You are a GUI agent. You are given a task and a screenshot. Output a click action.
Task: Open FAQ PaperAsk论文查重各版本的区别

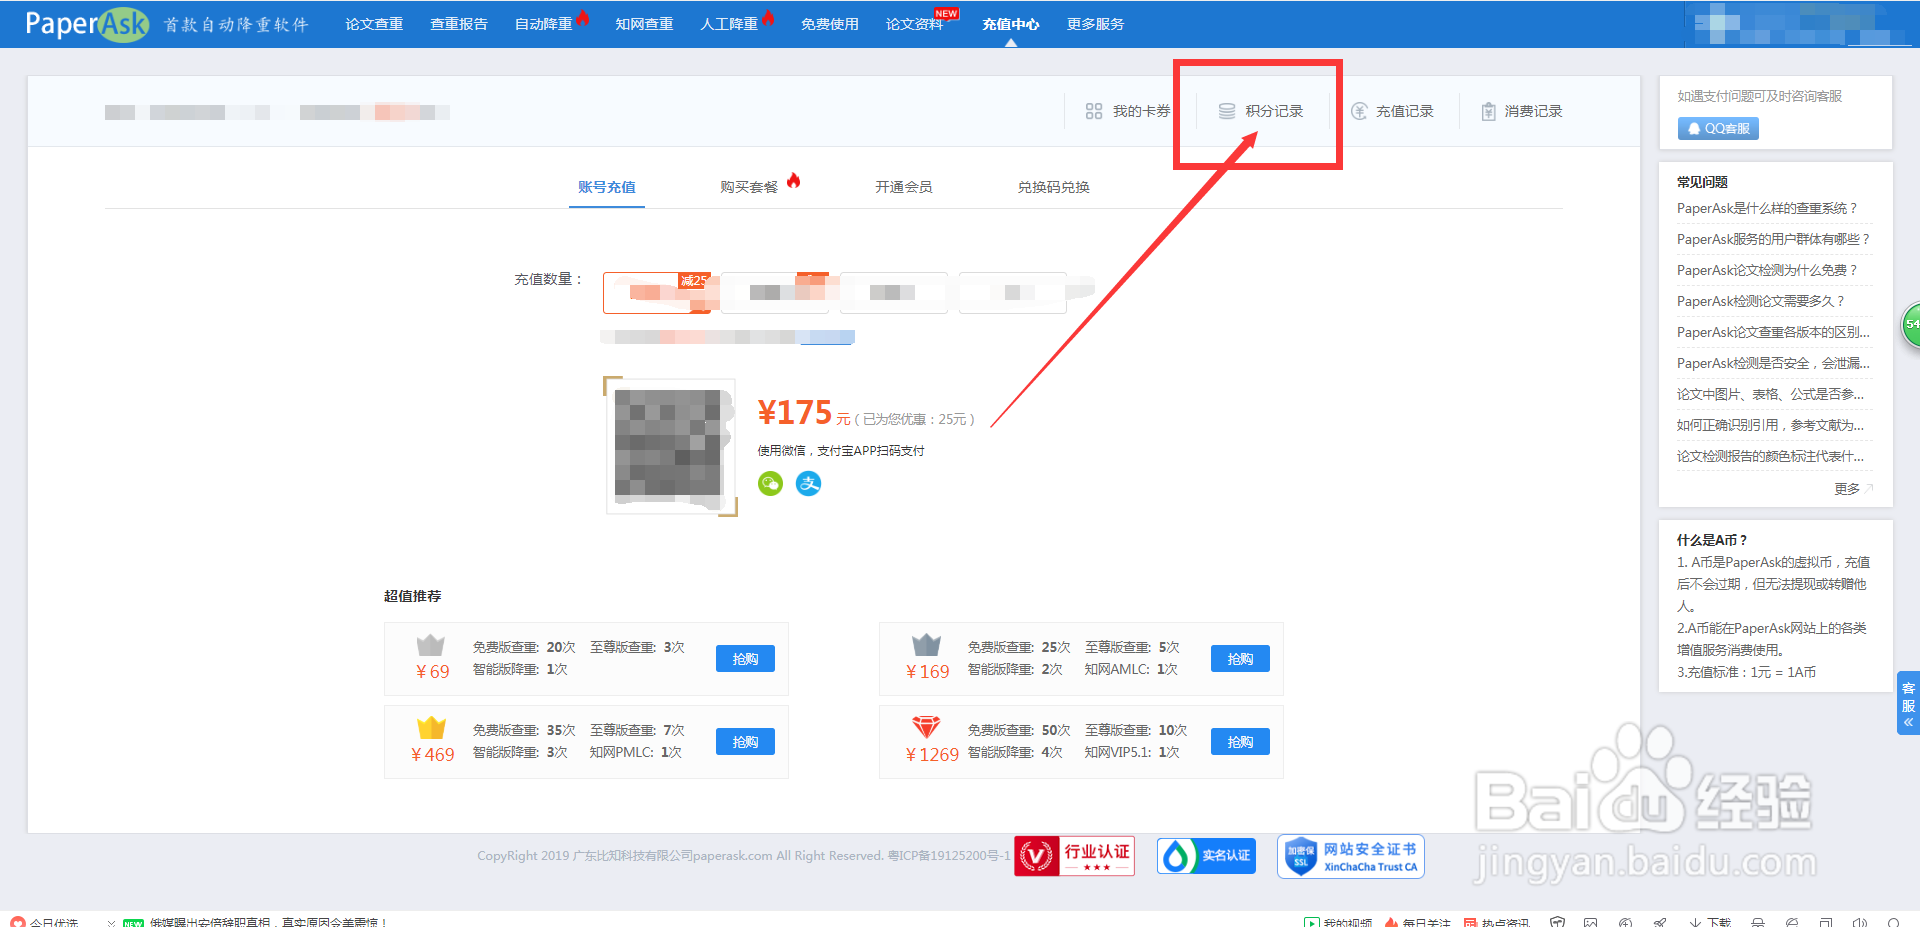(x=1773, y=332)
